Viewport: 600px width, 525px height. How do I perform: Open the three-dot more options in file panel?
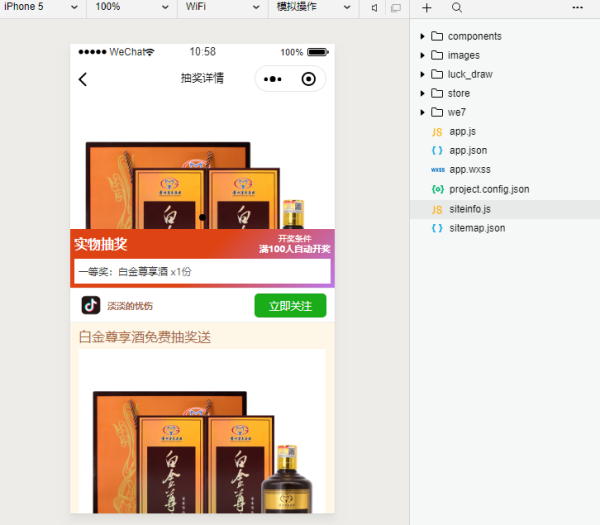[577, 8]
